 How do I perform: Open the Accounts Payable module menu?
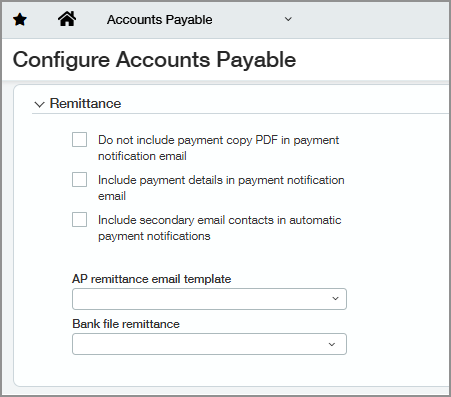pos(159,20)
